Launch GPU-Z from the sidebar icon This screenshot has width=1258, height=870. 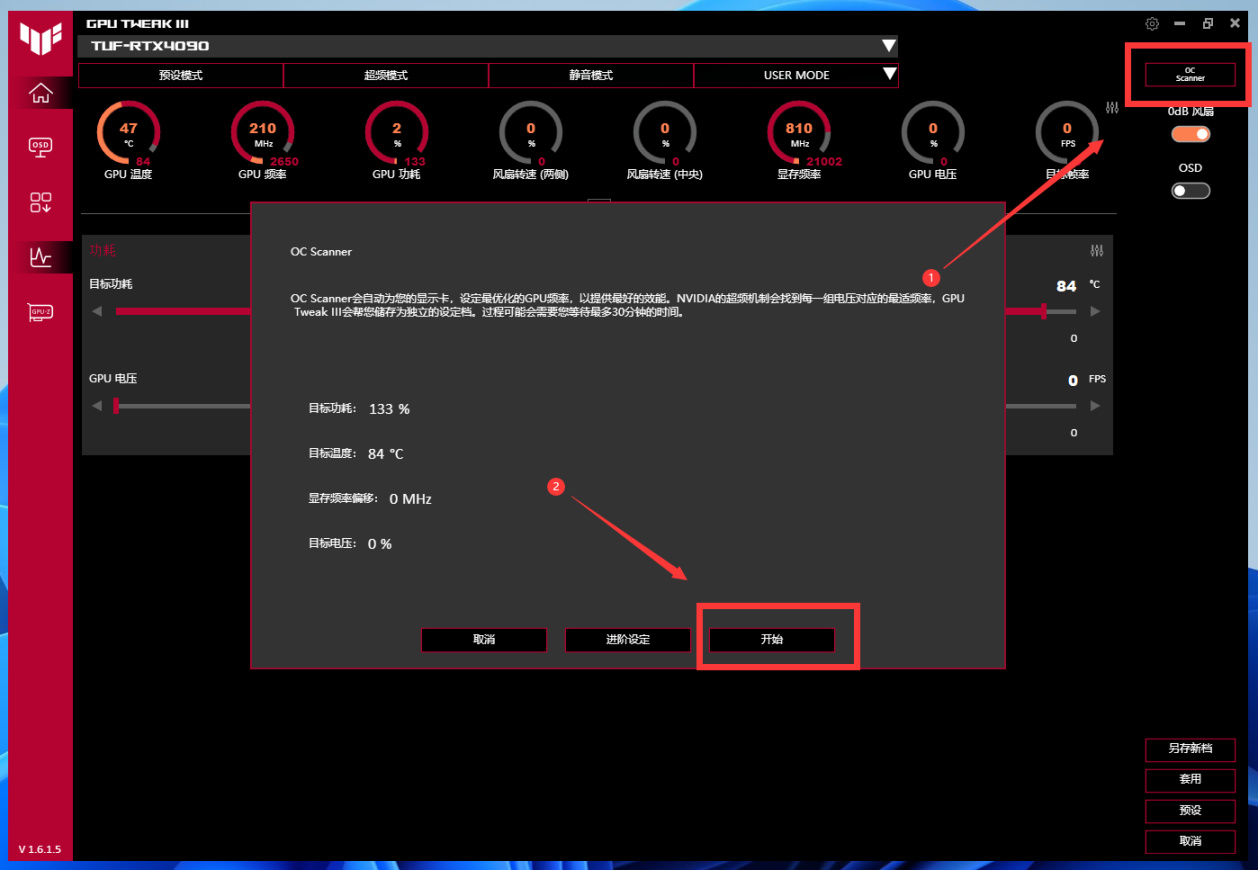(x=40, y=312)
